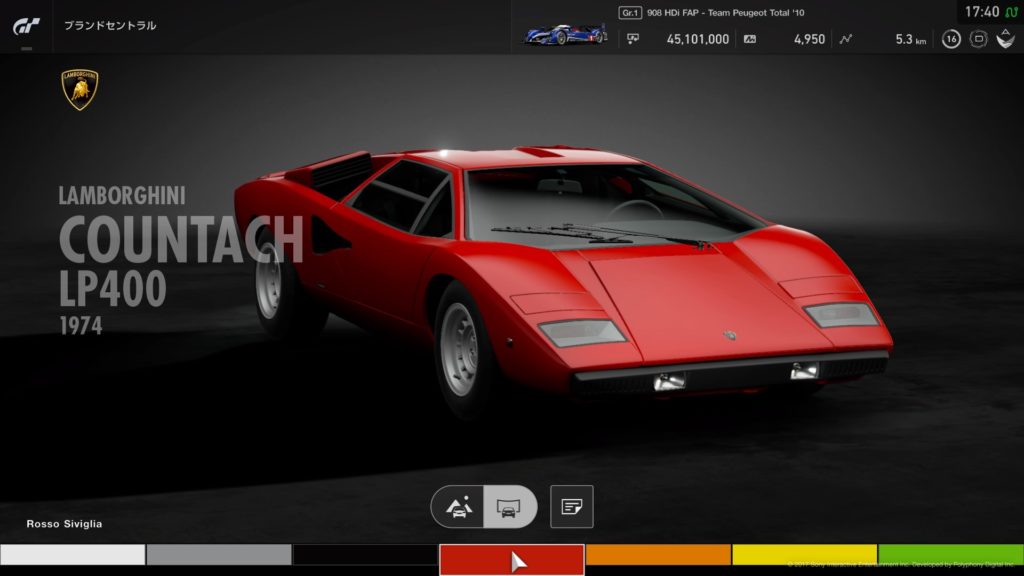This screenshot has height=576, width=1024.
Task: Click the COUNTACH model title text
Action: coord(182,240)
